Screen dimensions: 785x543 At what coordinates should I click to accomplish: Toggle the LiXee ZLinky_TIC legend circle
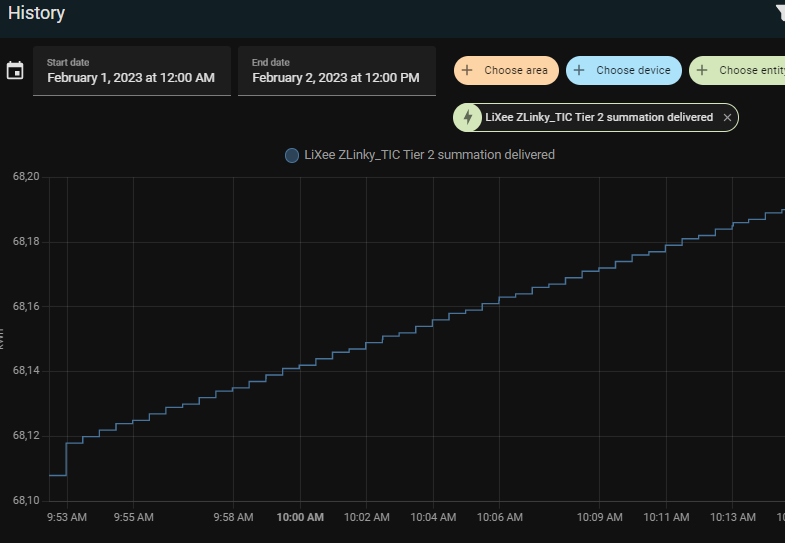292,155
